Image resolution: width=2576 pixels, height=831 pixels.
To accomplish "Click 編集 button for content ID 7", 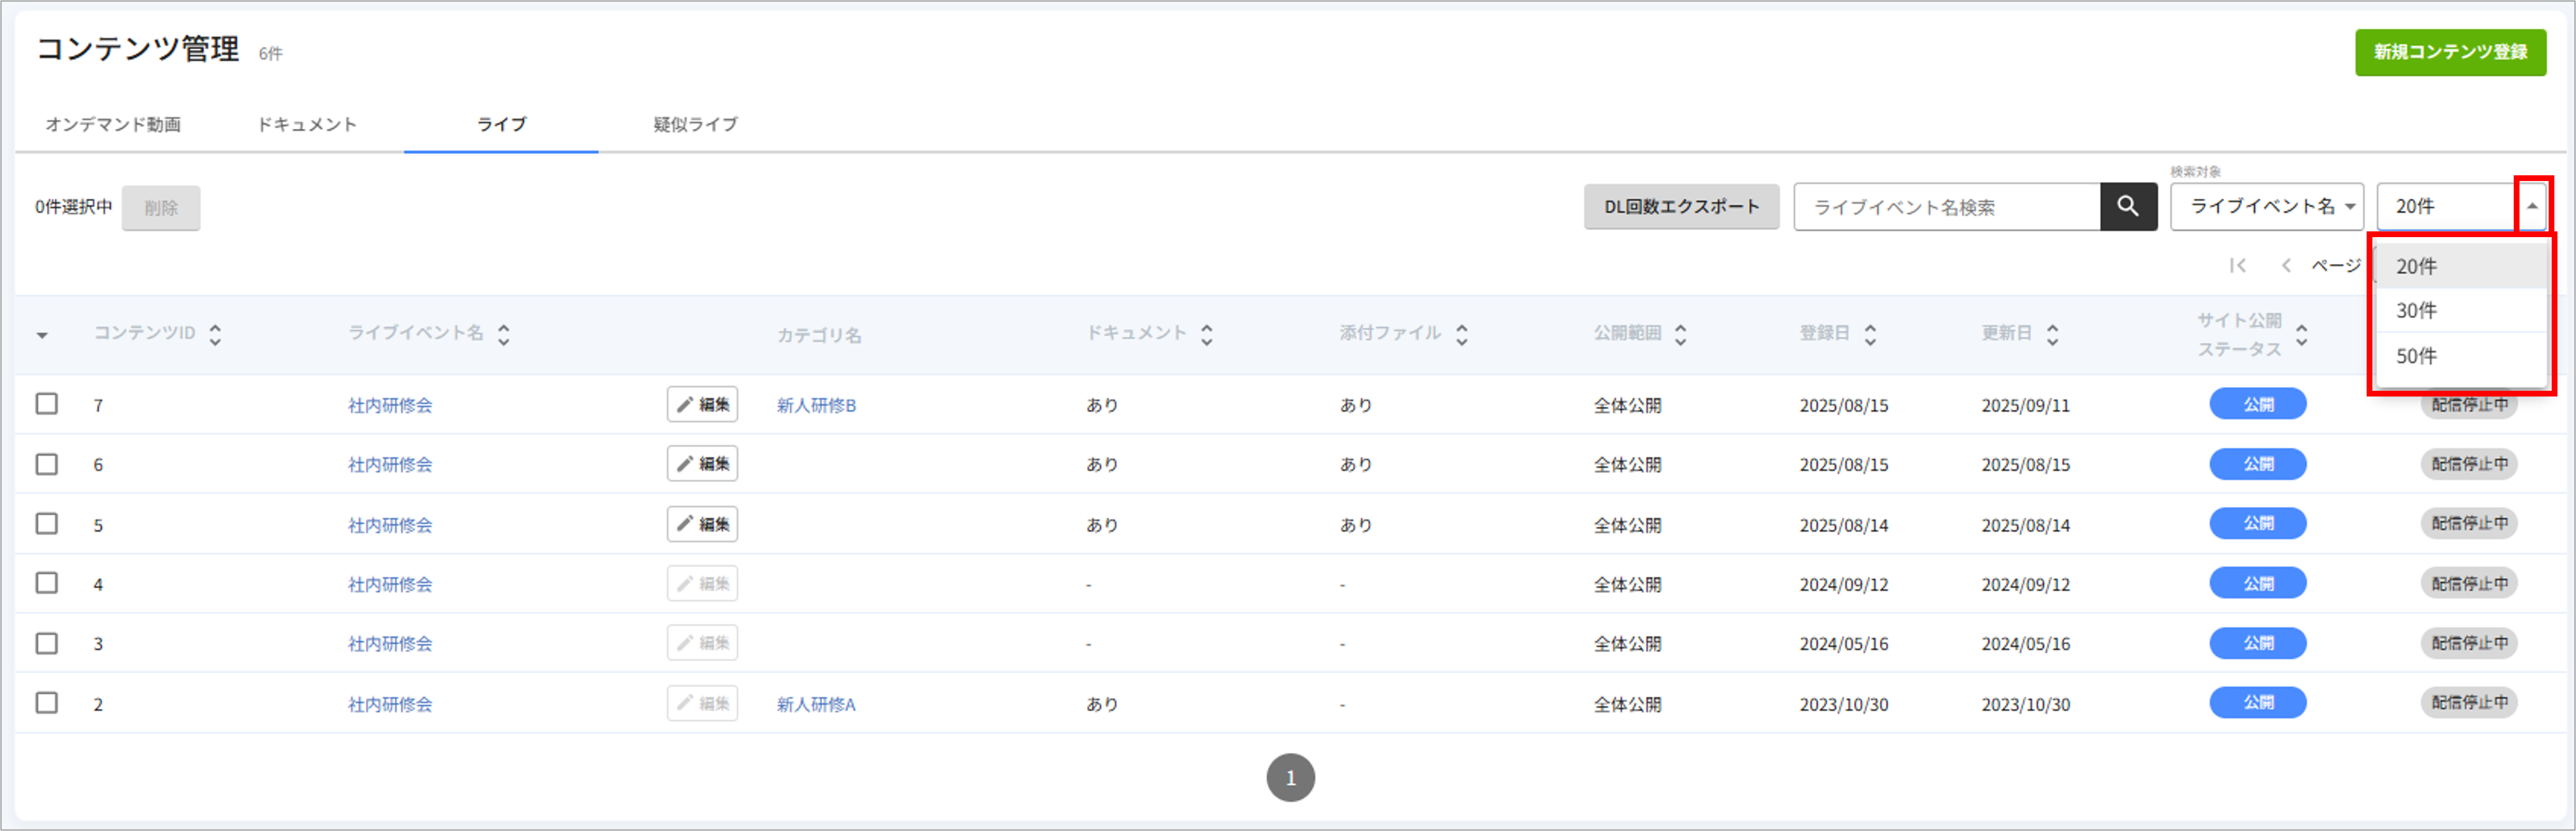I will (x=703, y=404).
